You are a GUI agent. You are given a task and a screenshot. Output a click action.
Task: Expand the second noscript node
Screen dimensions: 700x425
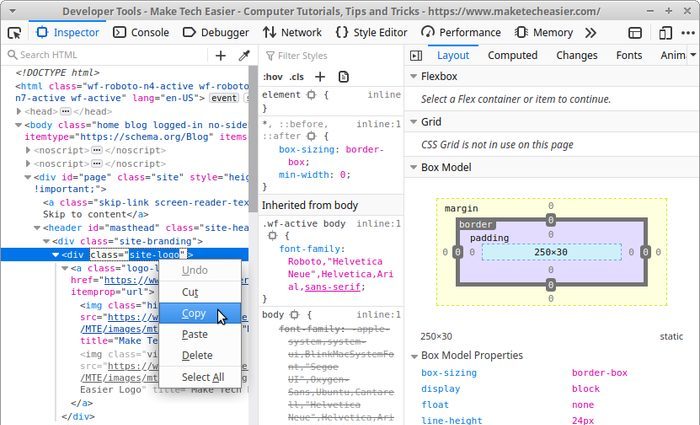(28, 163)
